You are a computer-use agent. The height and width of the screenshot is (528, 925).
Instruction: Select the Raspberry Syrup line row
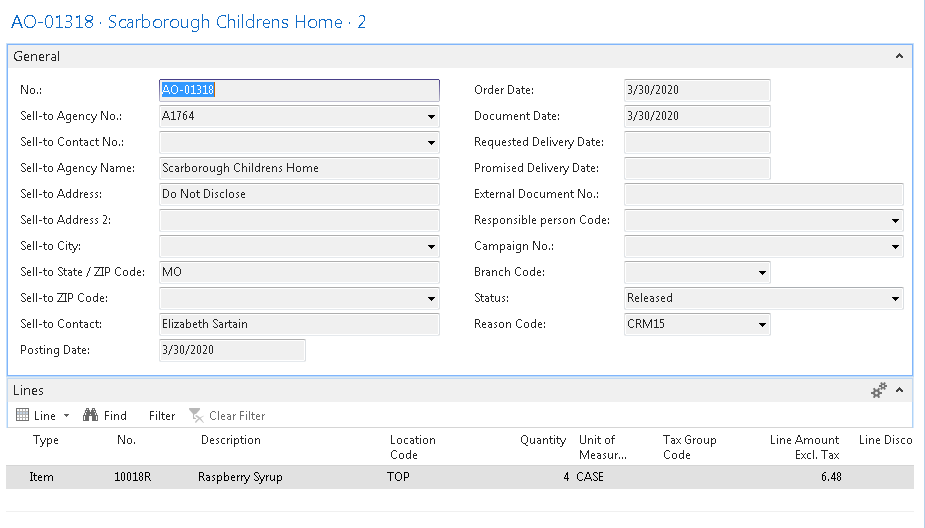[x=240, y=477]
